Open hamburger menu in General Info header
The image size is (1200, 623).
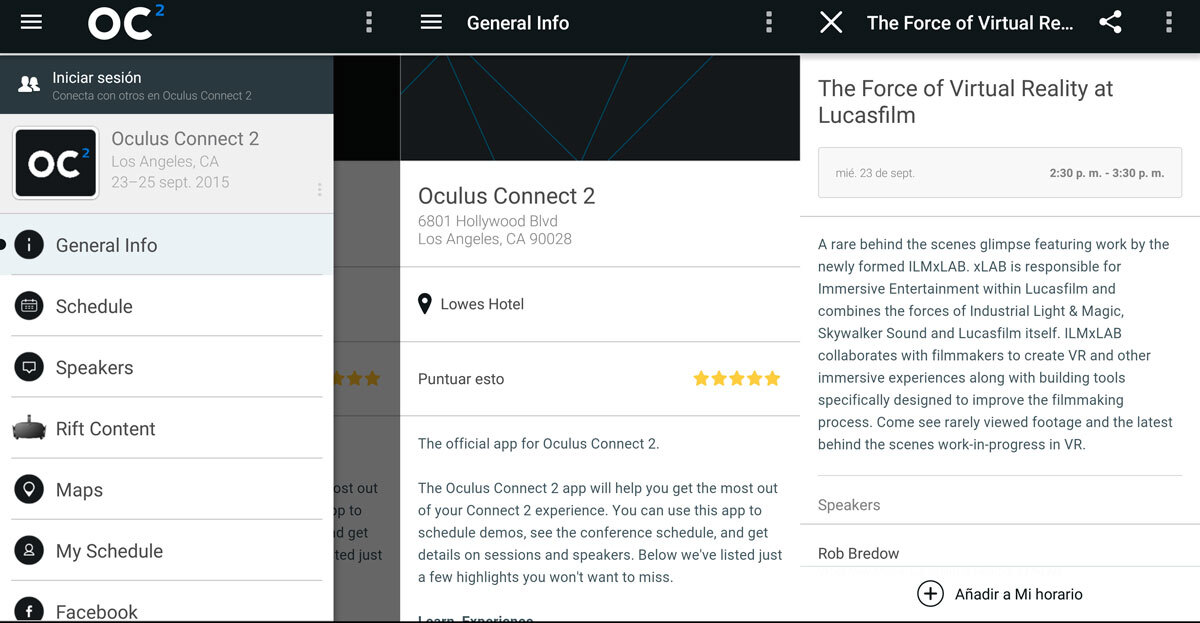click(431, 23)
